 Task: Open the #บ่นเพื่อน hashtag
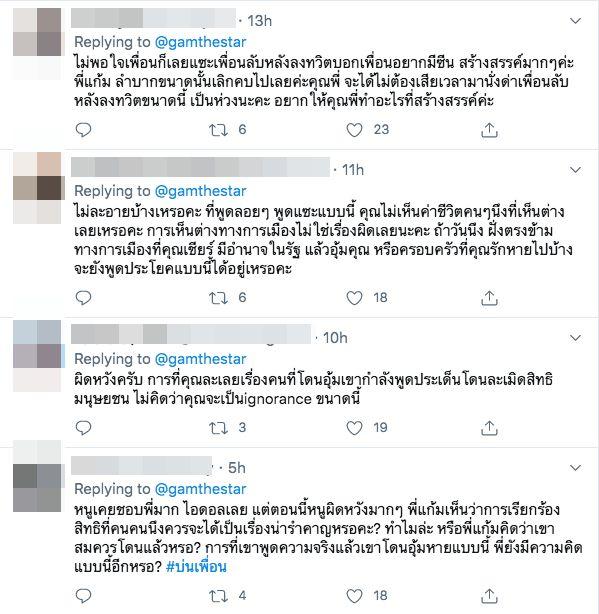pyautogui.click(x=196, y=567)
